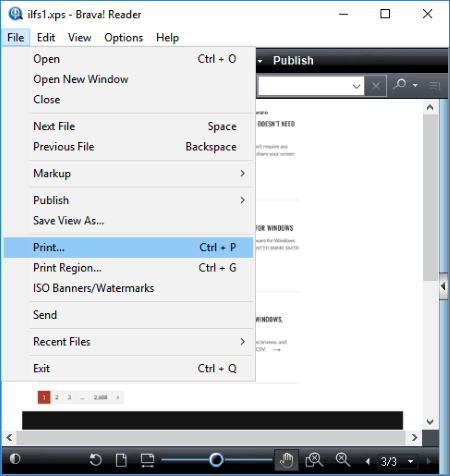Click the vertical scrollbar up arrow
This screenshot has height=476, width=450.
[x=430, y=107]
